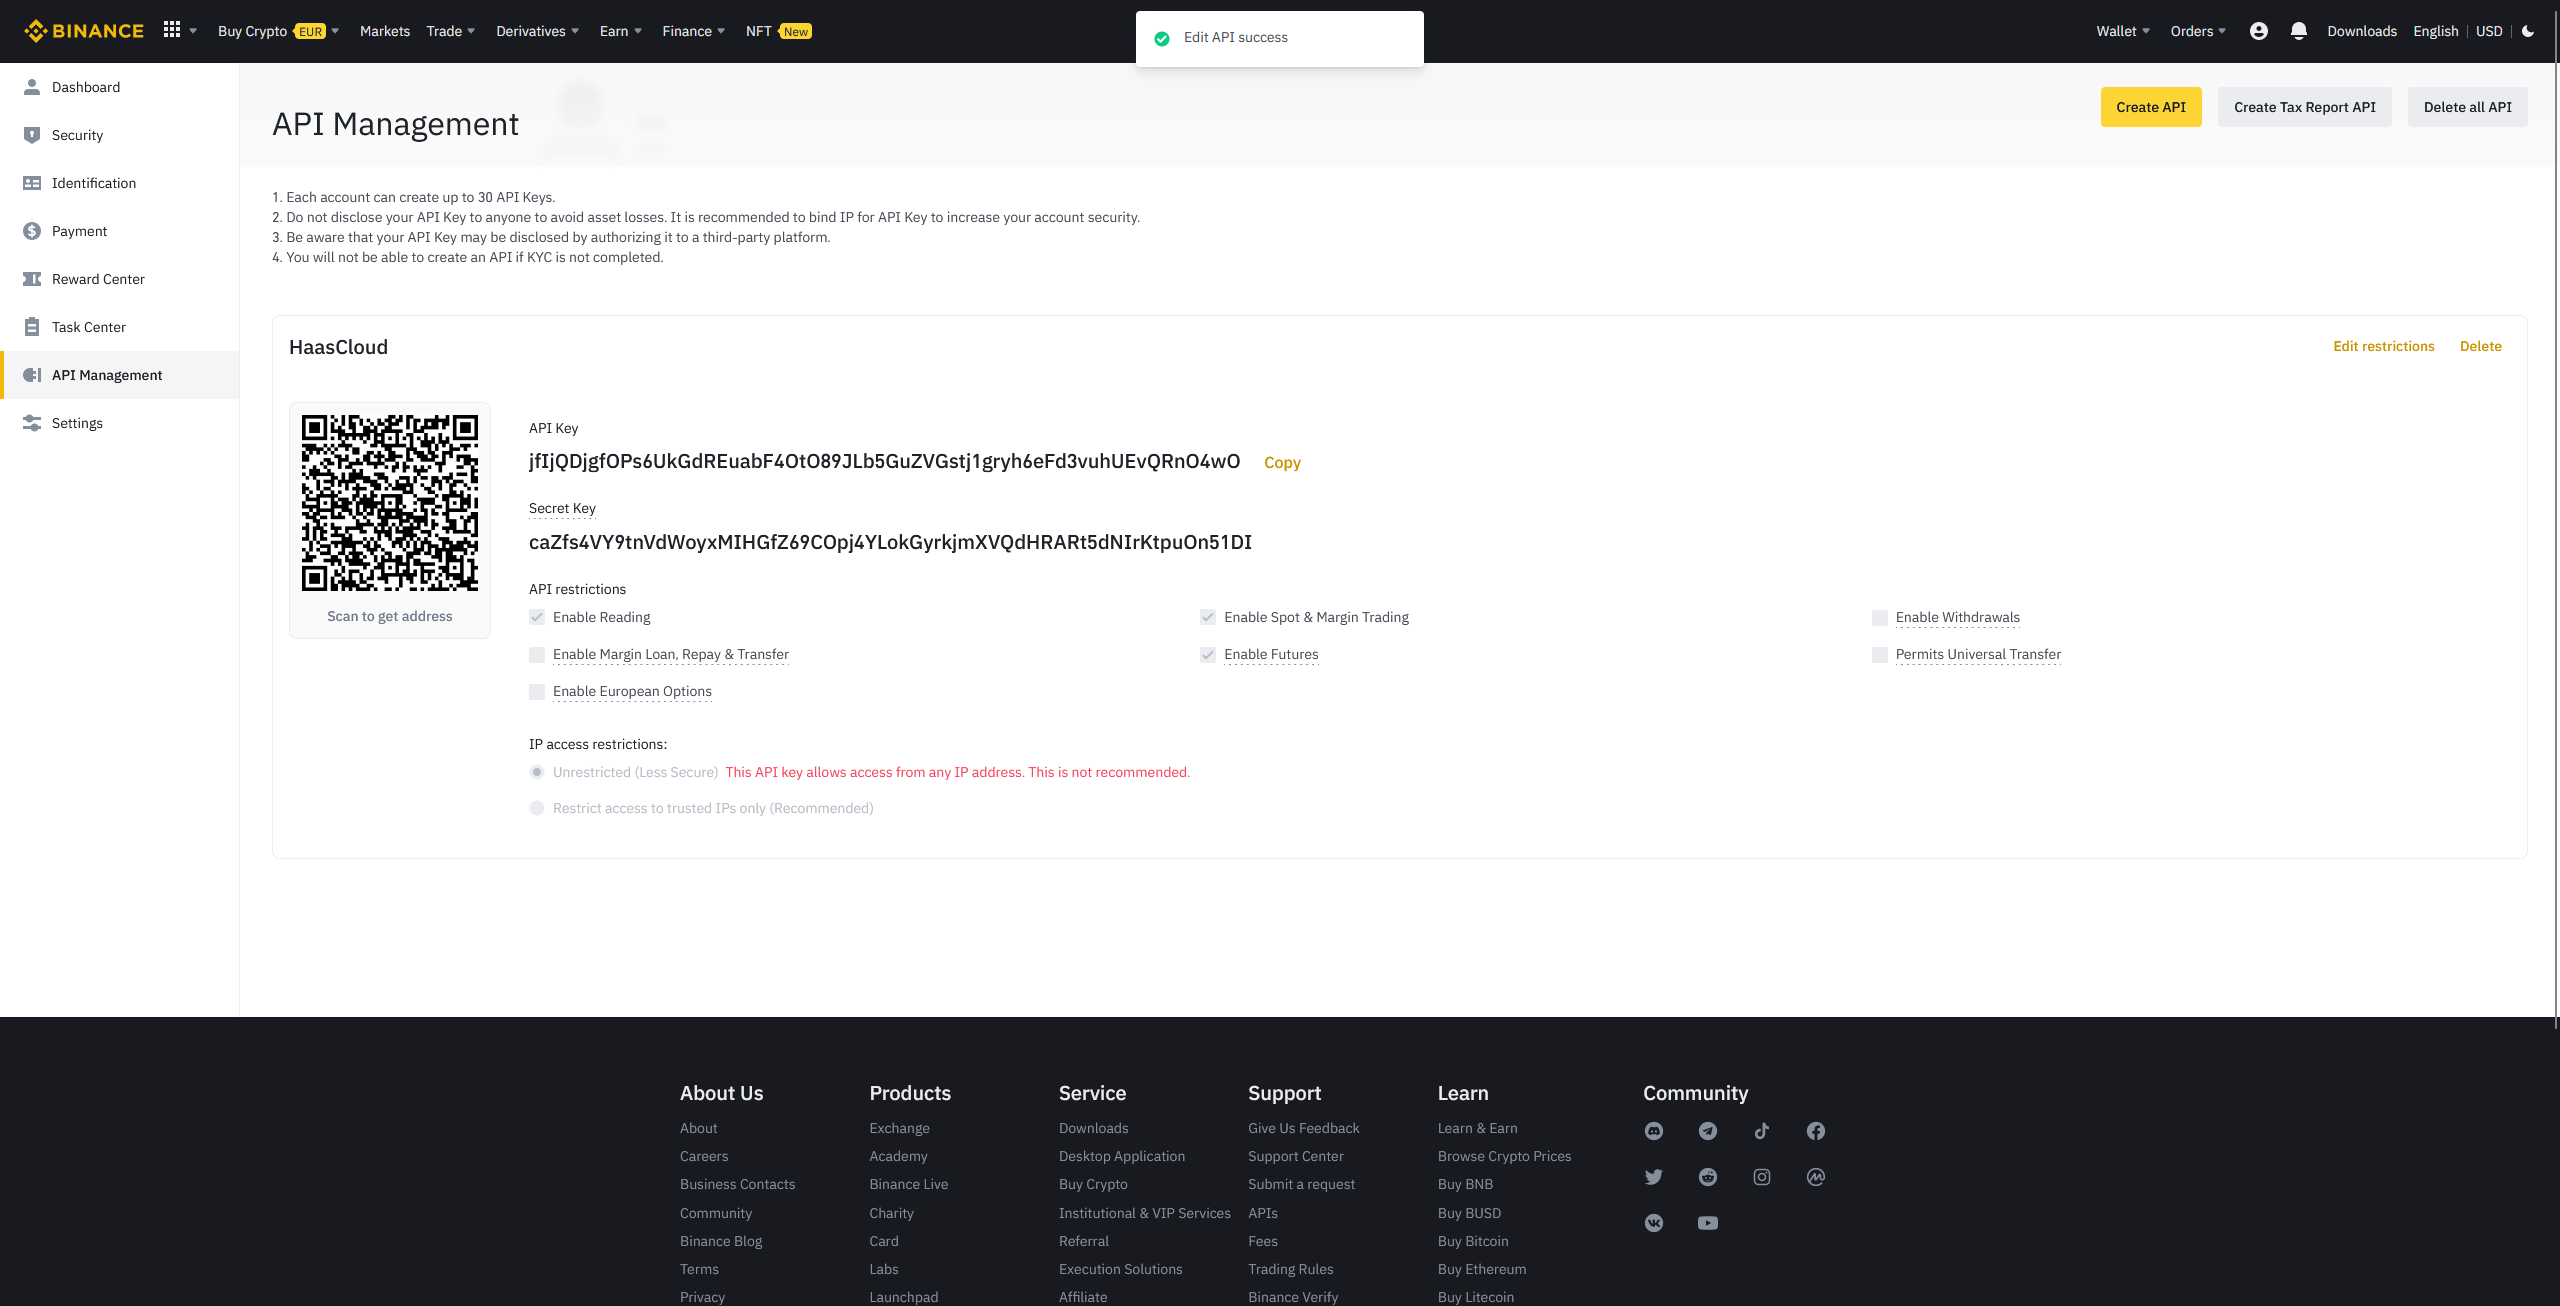Switch to dark mode with moon toggle
The image size is (2560, 1306).
click(x=2528, y=31)
